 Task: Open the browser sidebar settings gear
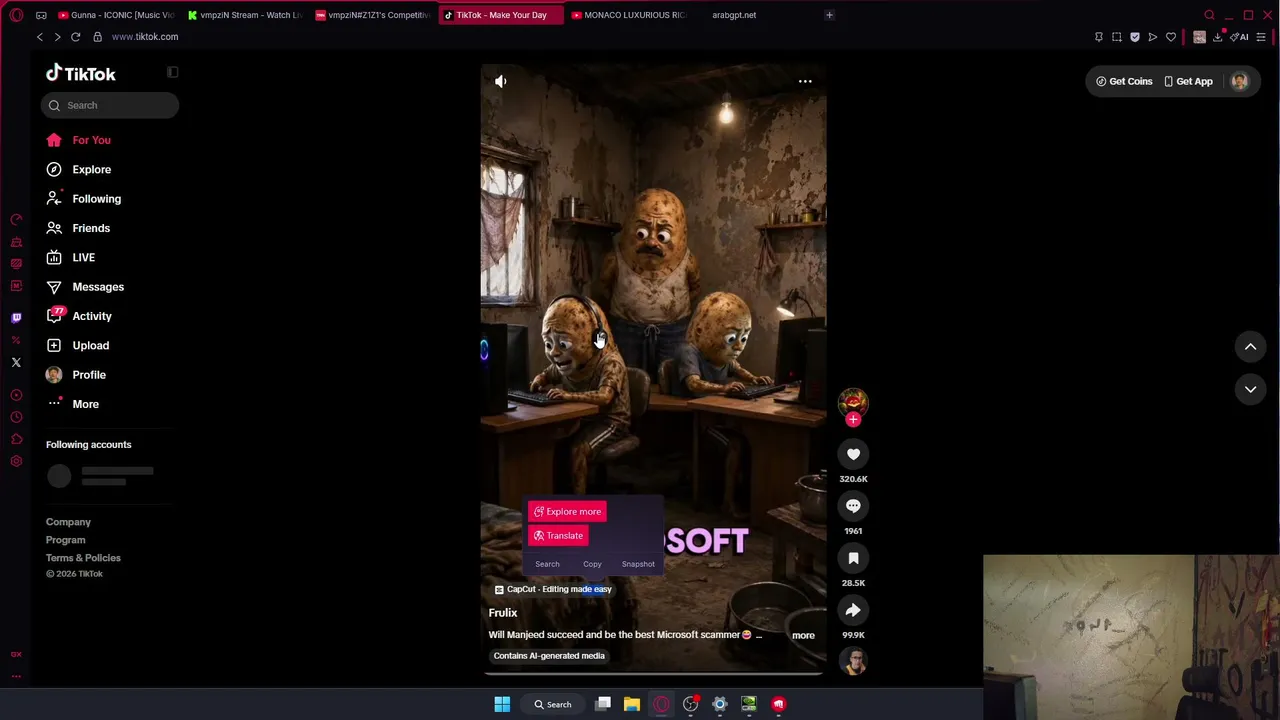point(16,461)
